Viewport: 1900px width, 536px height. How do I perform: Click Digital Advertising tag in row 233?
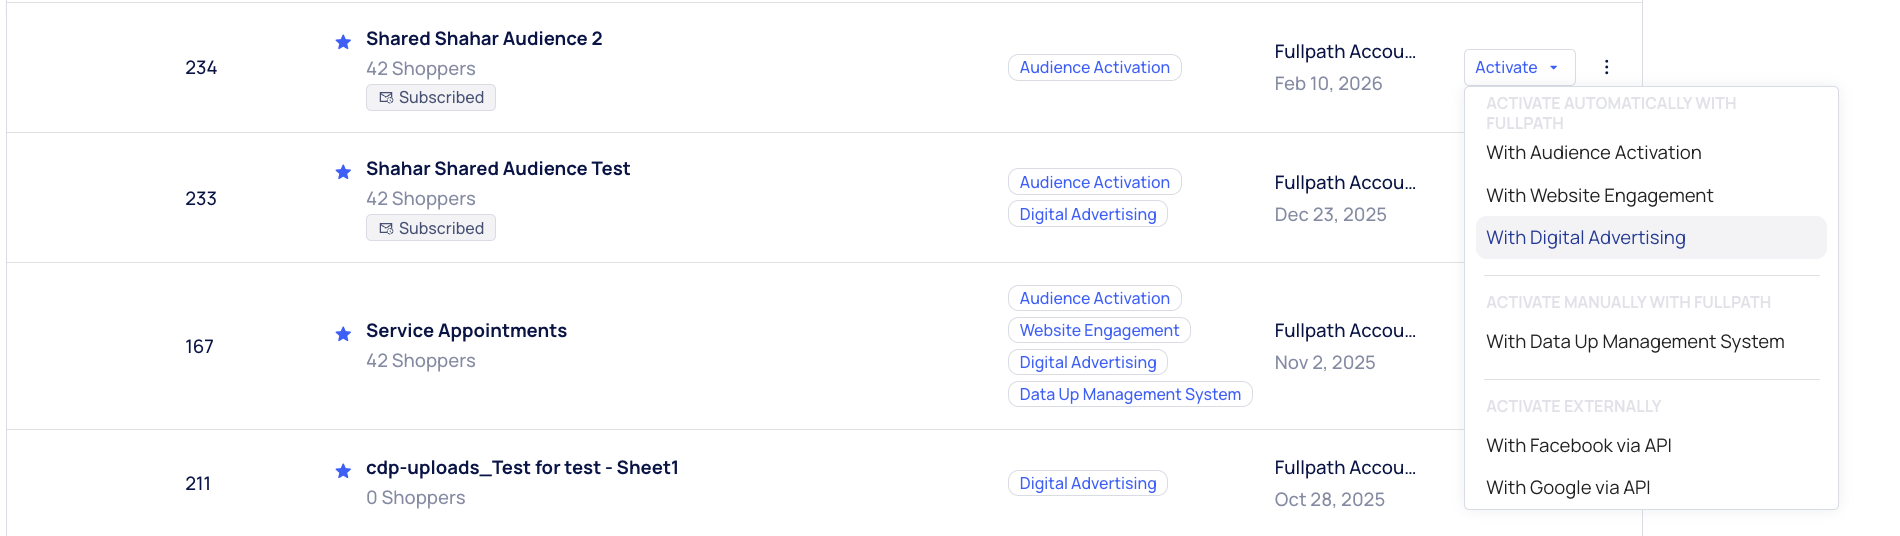coord(1088,214)
